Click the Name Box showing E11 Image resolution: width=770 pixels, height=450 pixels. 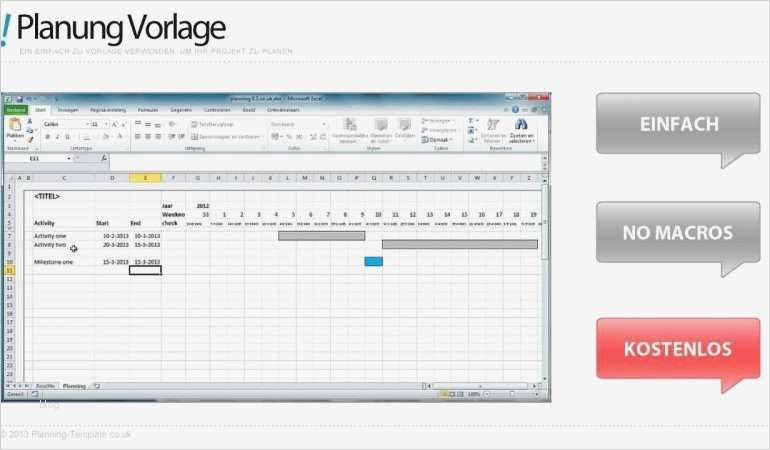click(35, 158)
